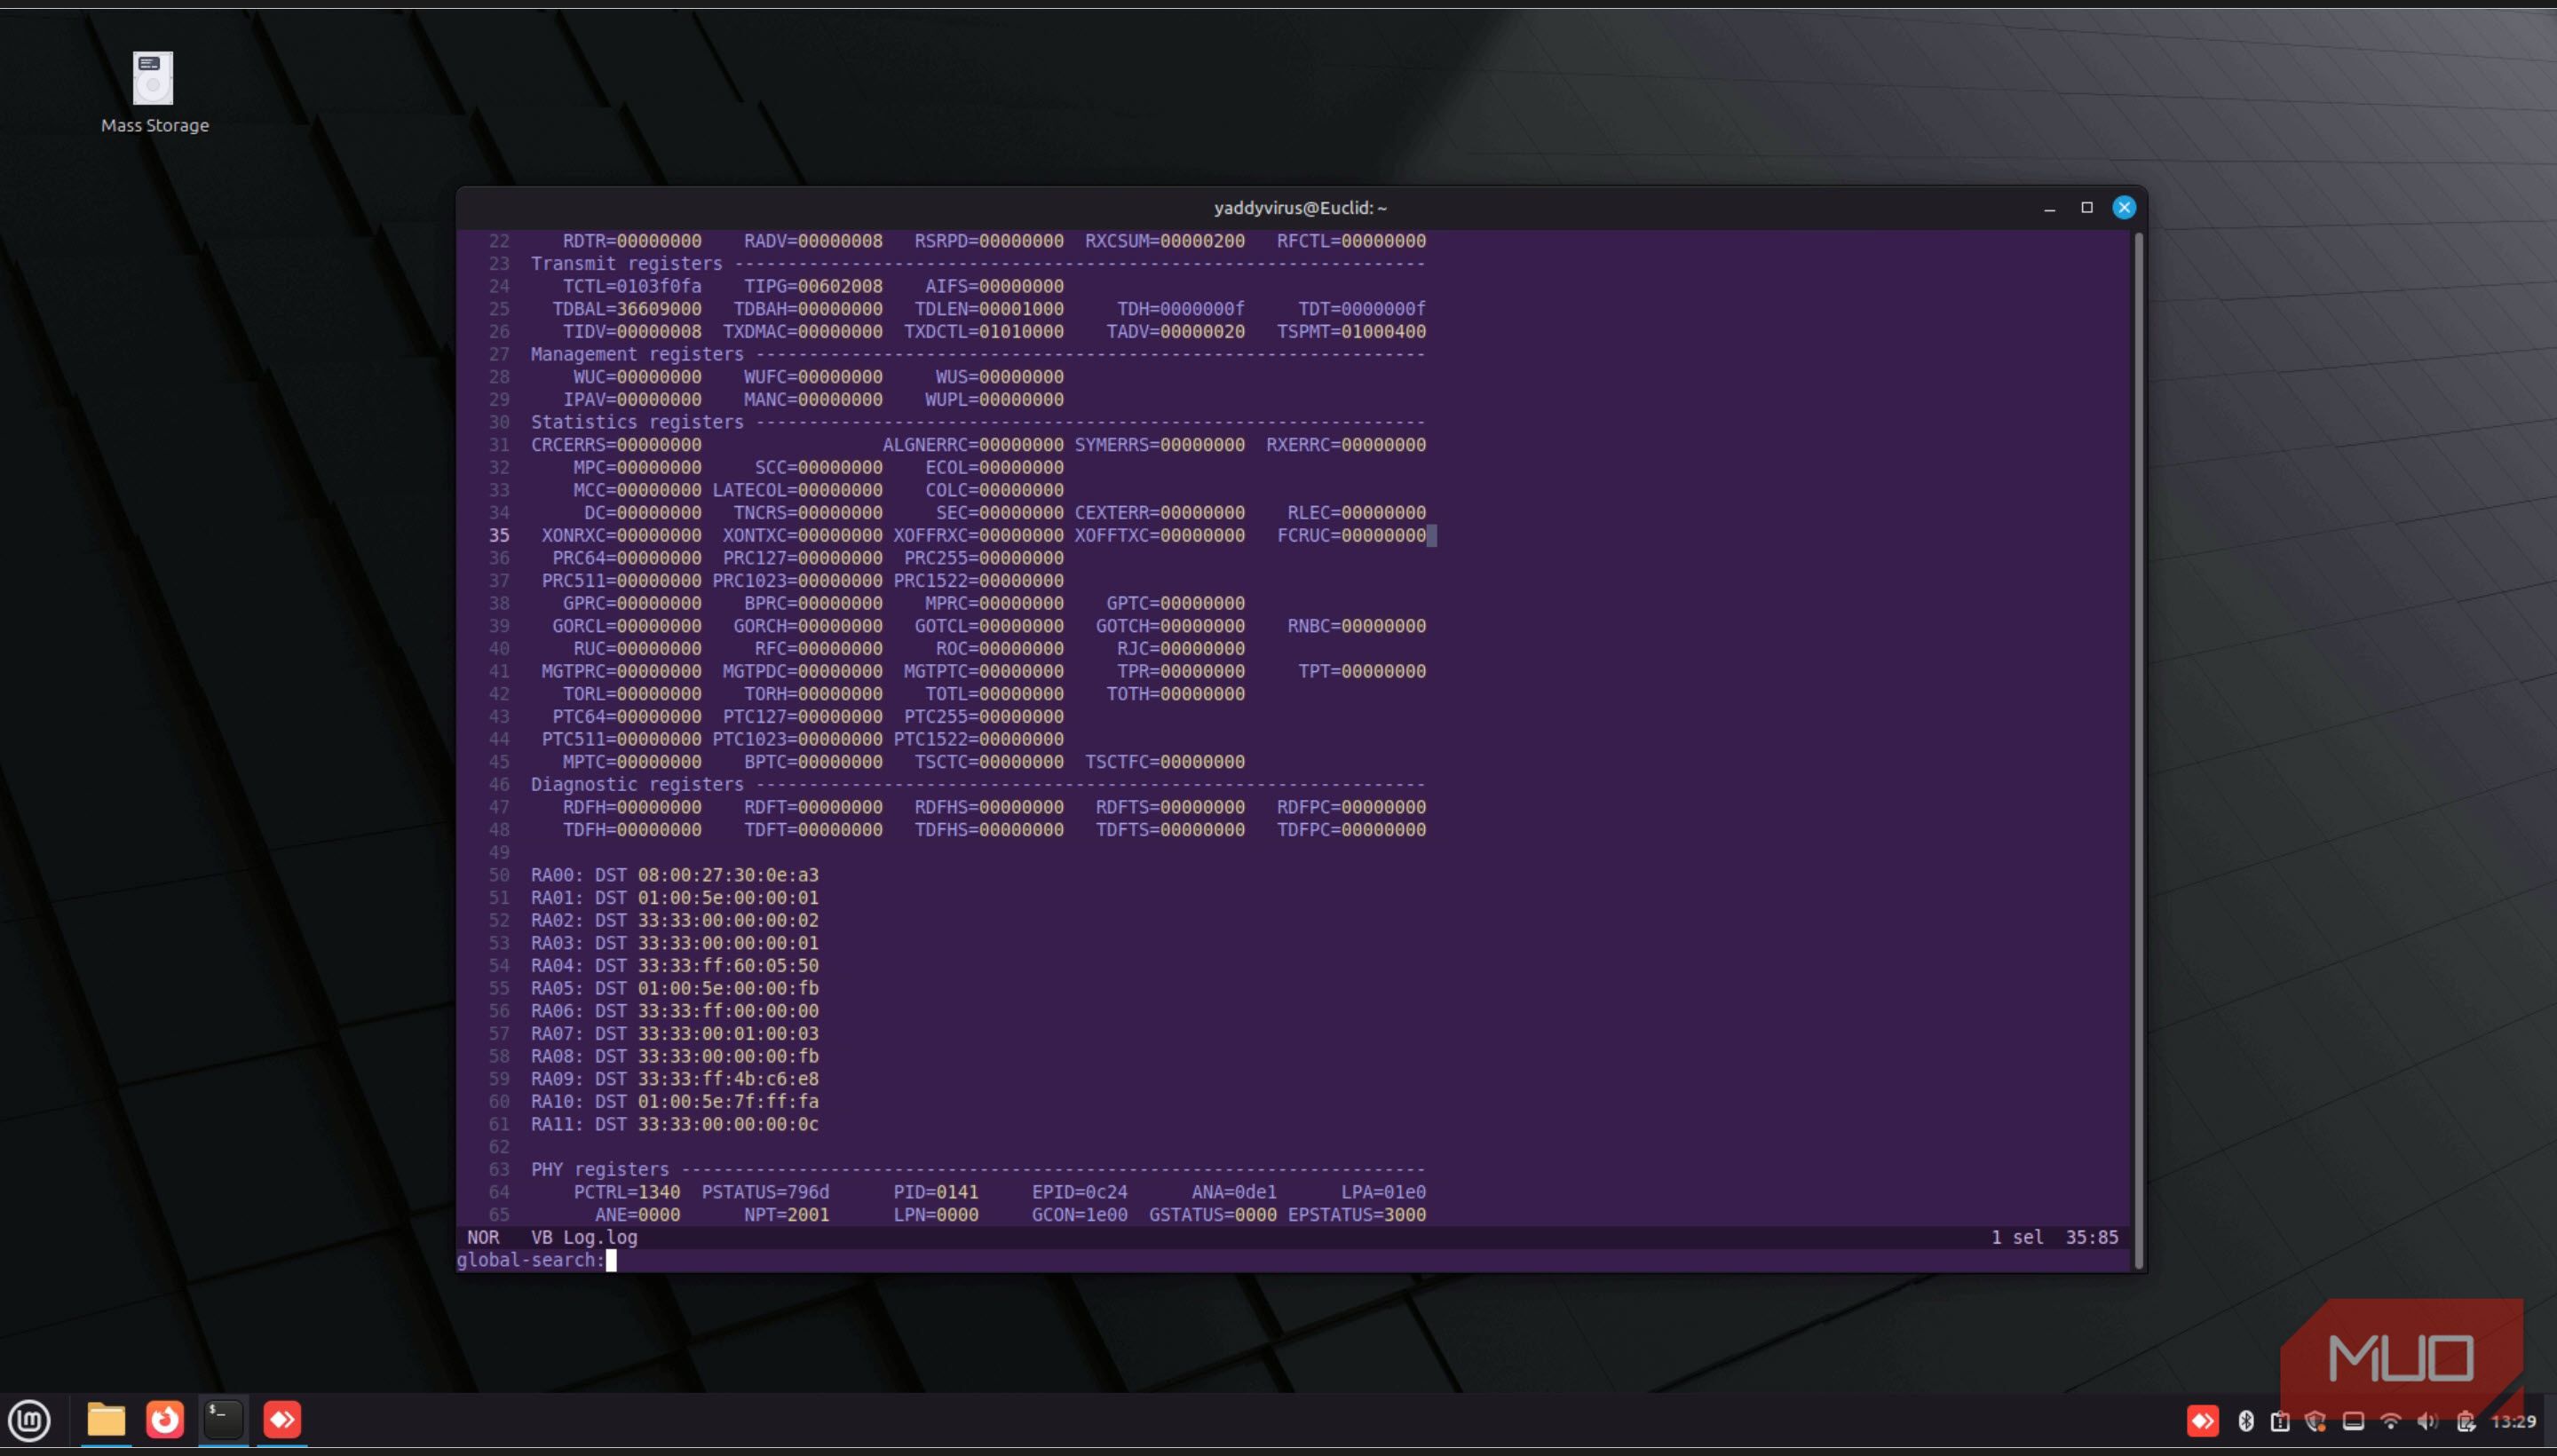Click the TCTL=0103f0fa value
The height and width of the screenshot is (1456, 2557).
click(632, 286)
